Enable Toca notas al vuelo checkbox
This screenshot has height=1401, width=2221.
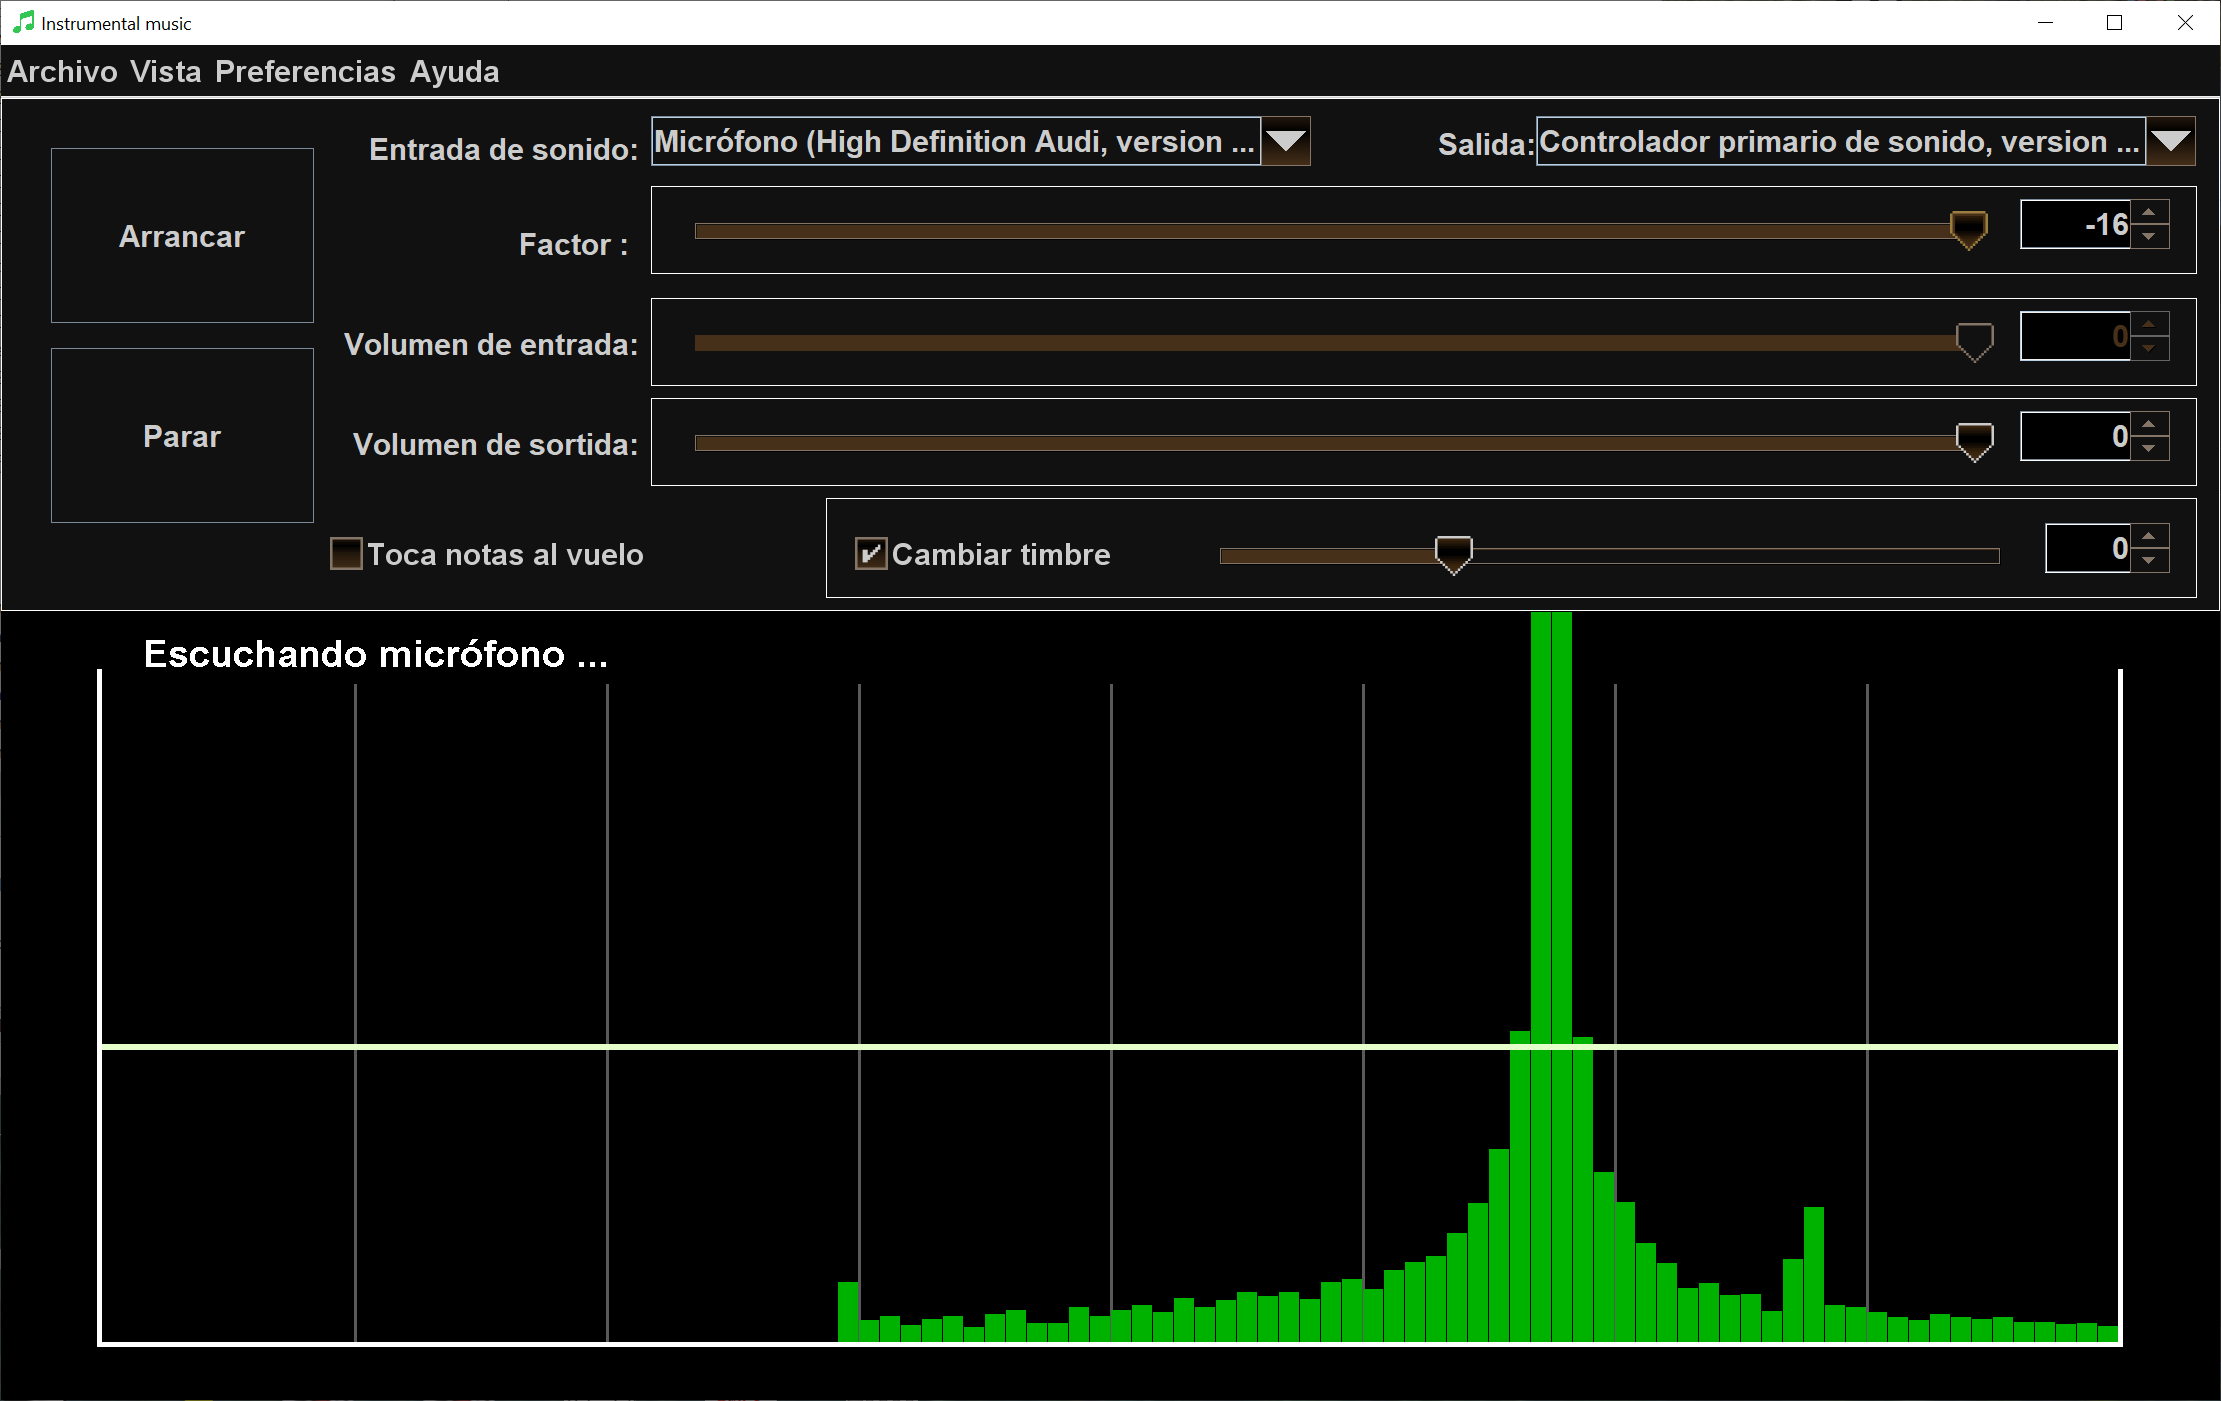(x=346, y=554)
